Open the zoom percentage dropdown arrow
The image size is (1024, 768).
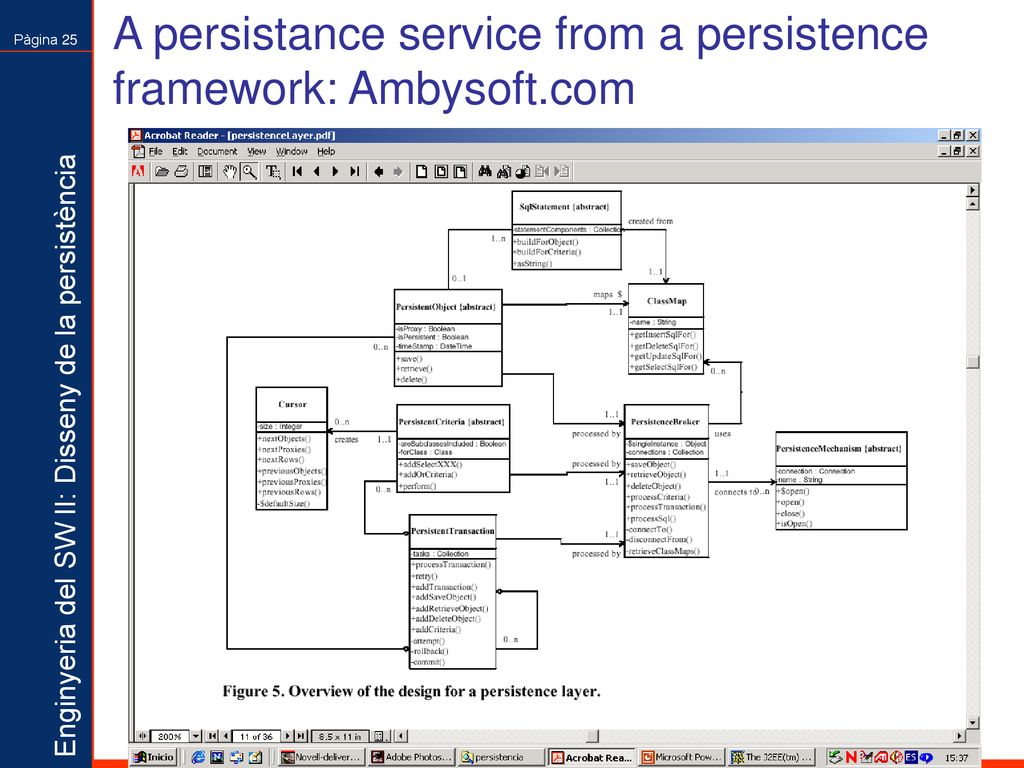click(196, 737)
